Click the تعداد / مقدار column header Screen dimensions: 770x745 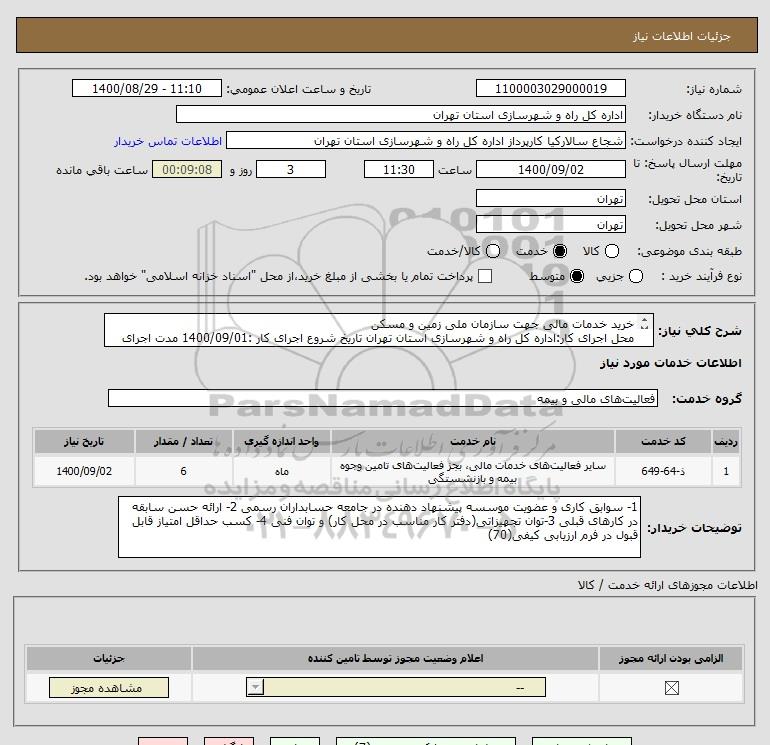(183, 441)
